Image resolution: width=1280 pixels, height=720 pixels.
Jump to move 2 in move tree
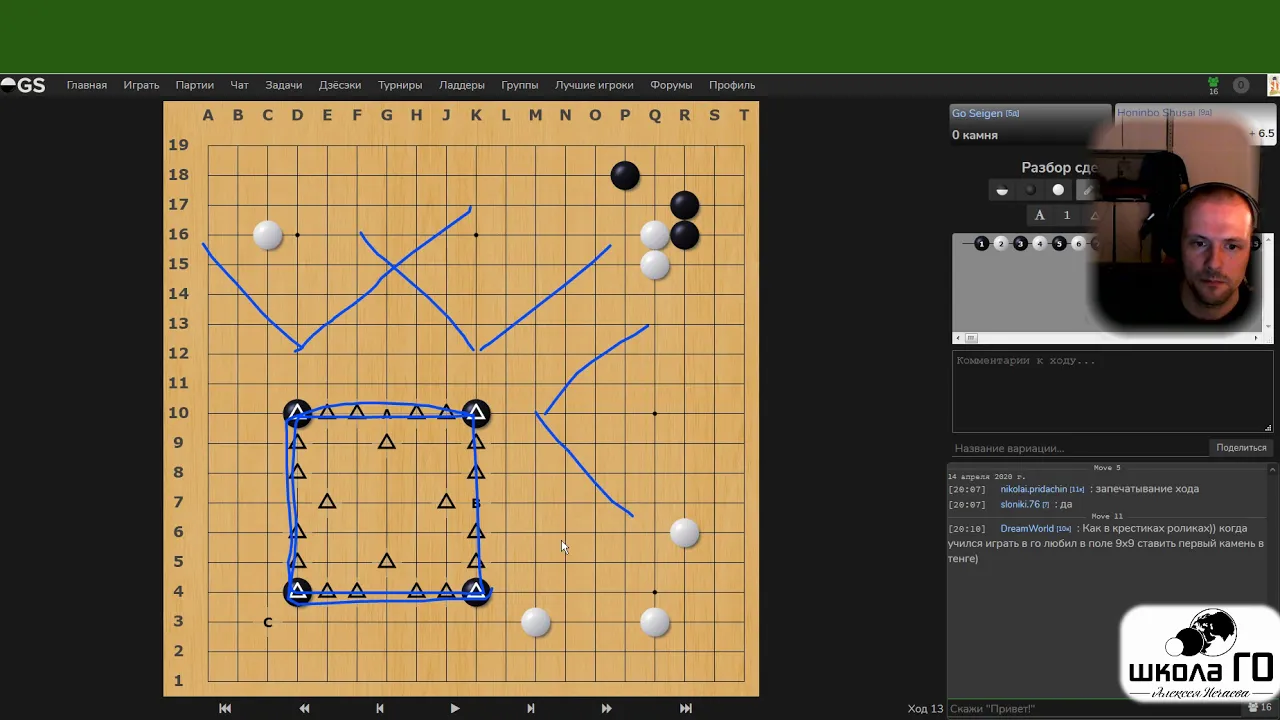point(1001,243)
